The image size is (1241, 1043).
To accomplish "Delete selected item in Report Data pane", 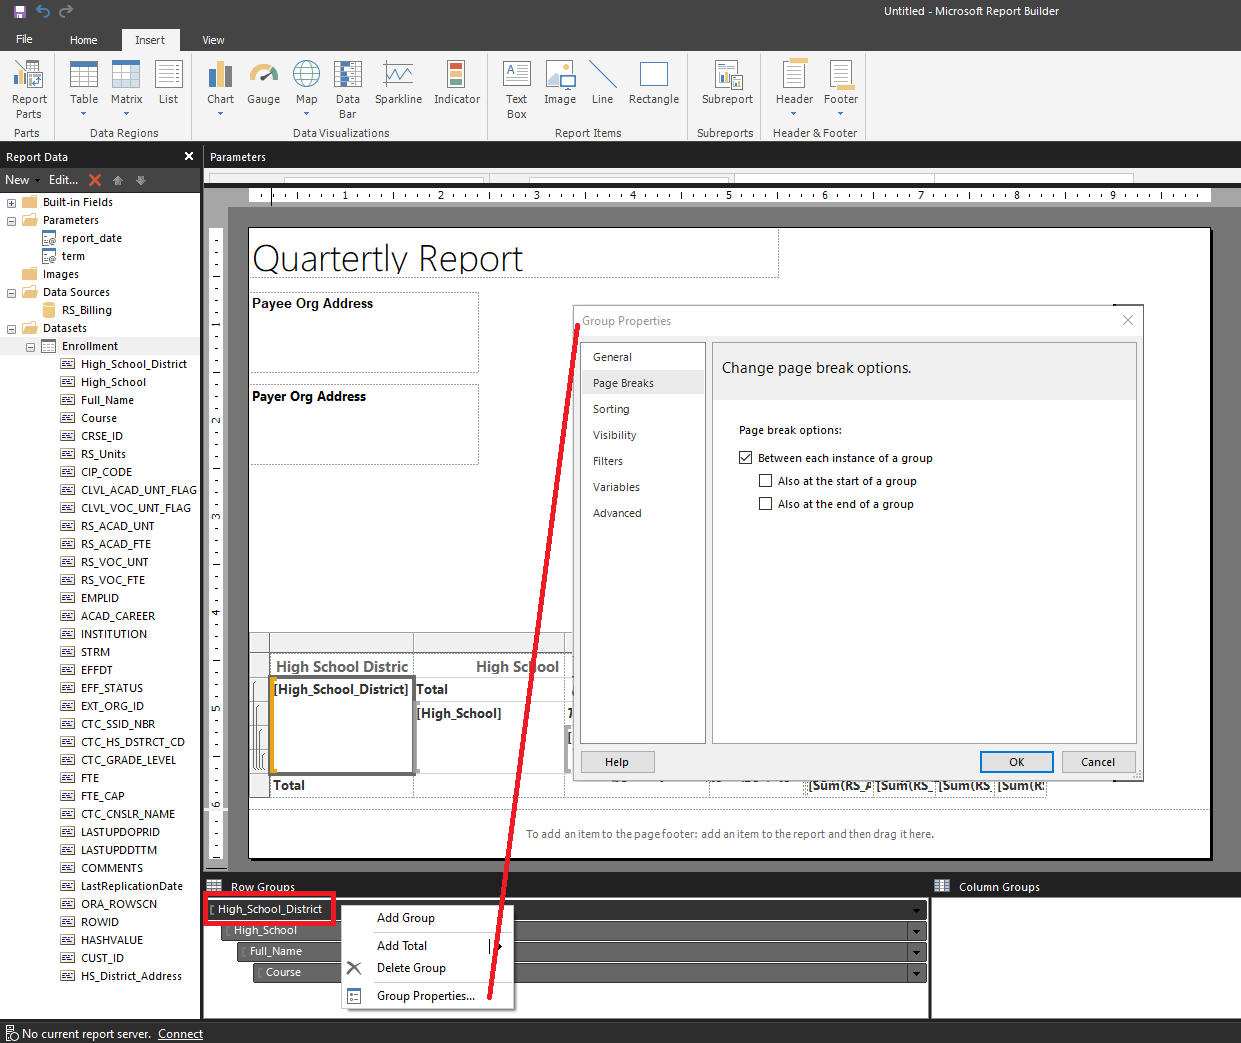I will (95, 180).
